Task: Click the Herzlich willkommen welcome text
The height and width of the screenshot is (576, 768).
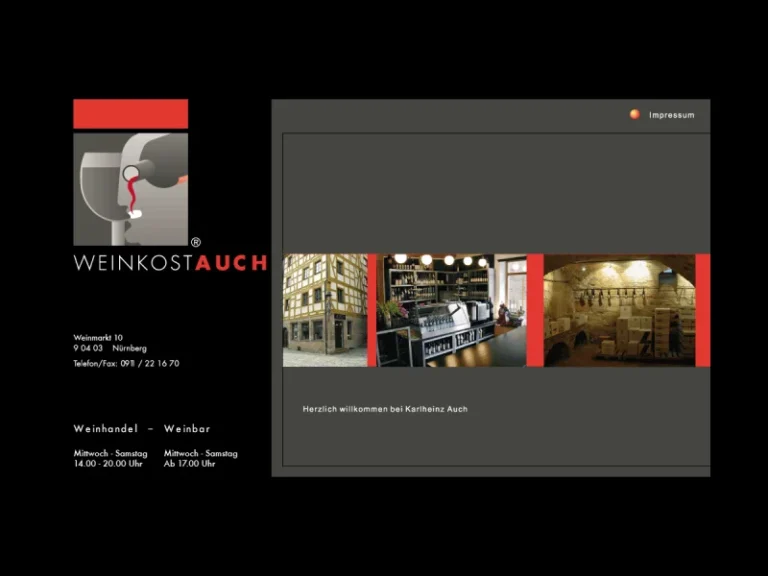Action: point(385,409)
